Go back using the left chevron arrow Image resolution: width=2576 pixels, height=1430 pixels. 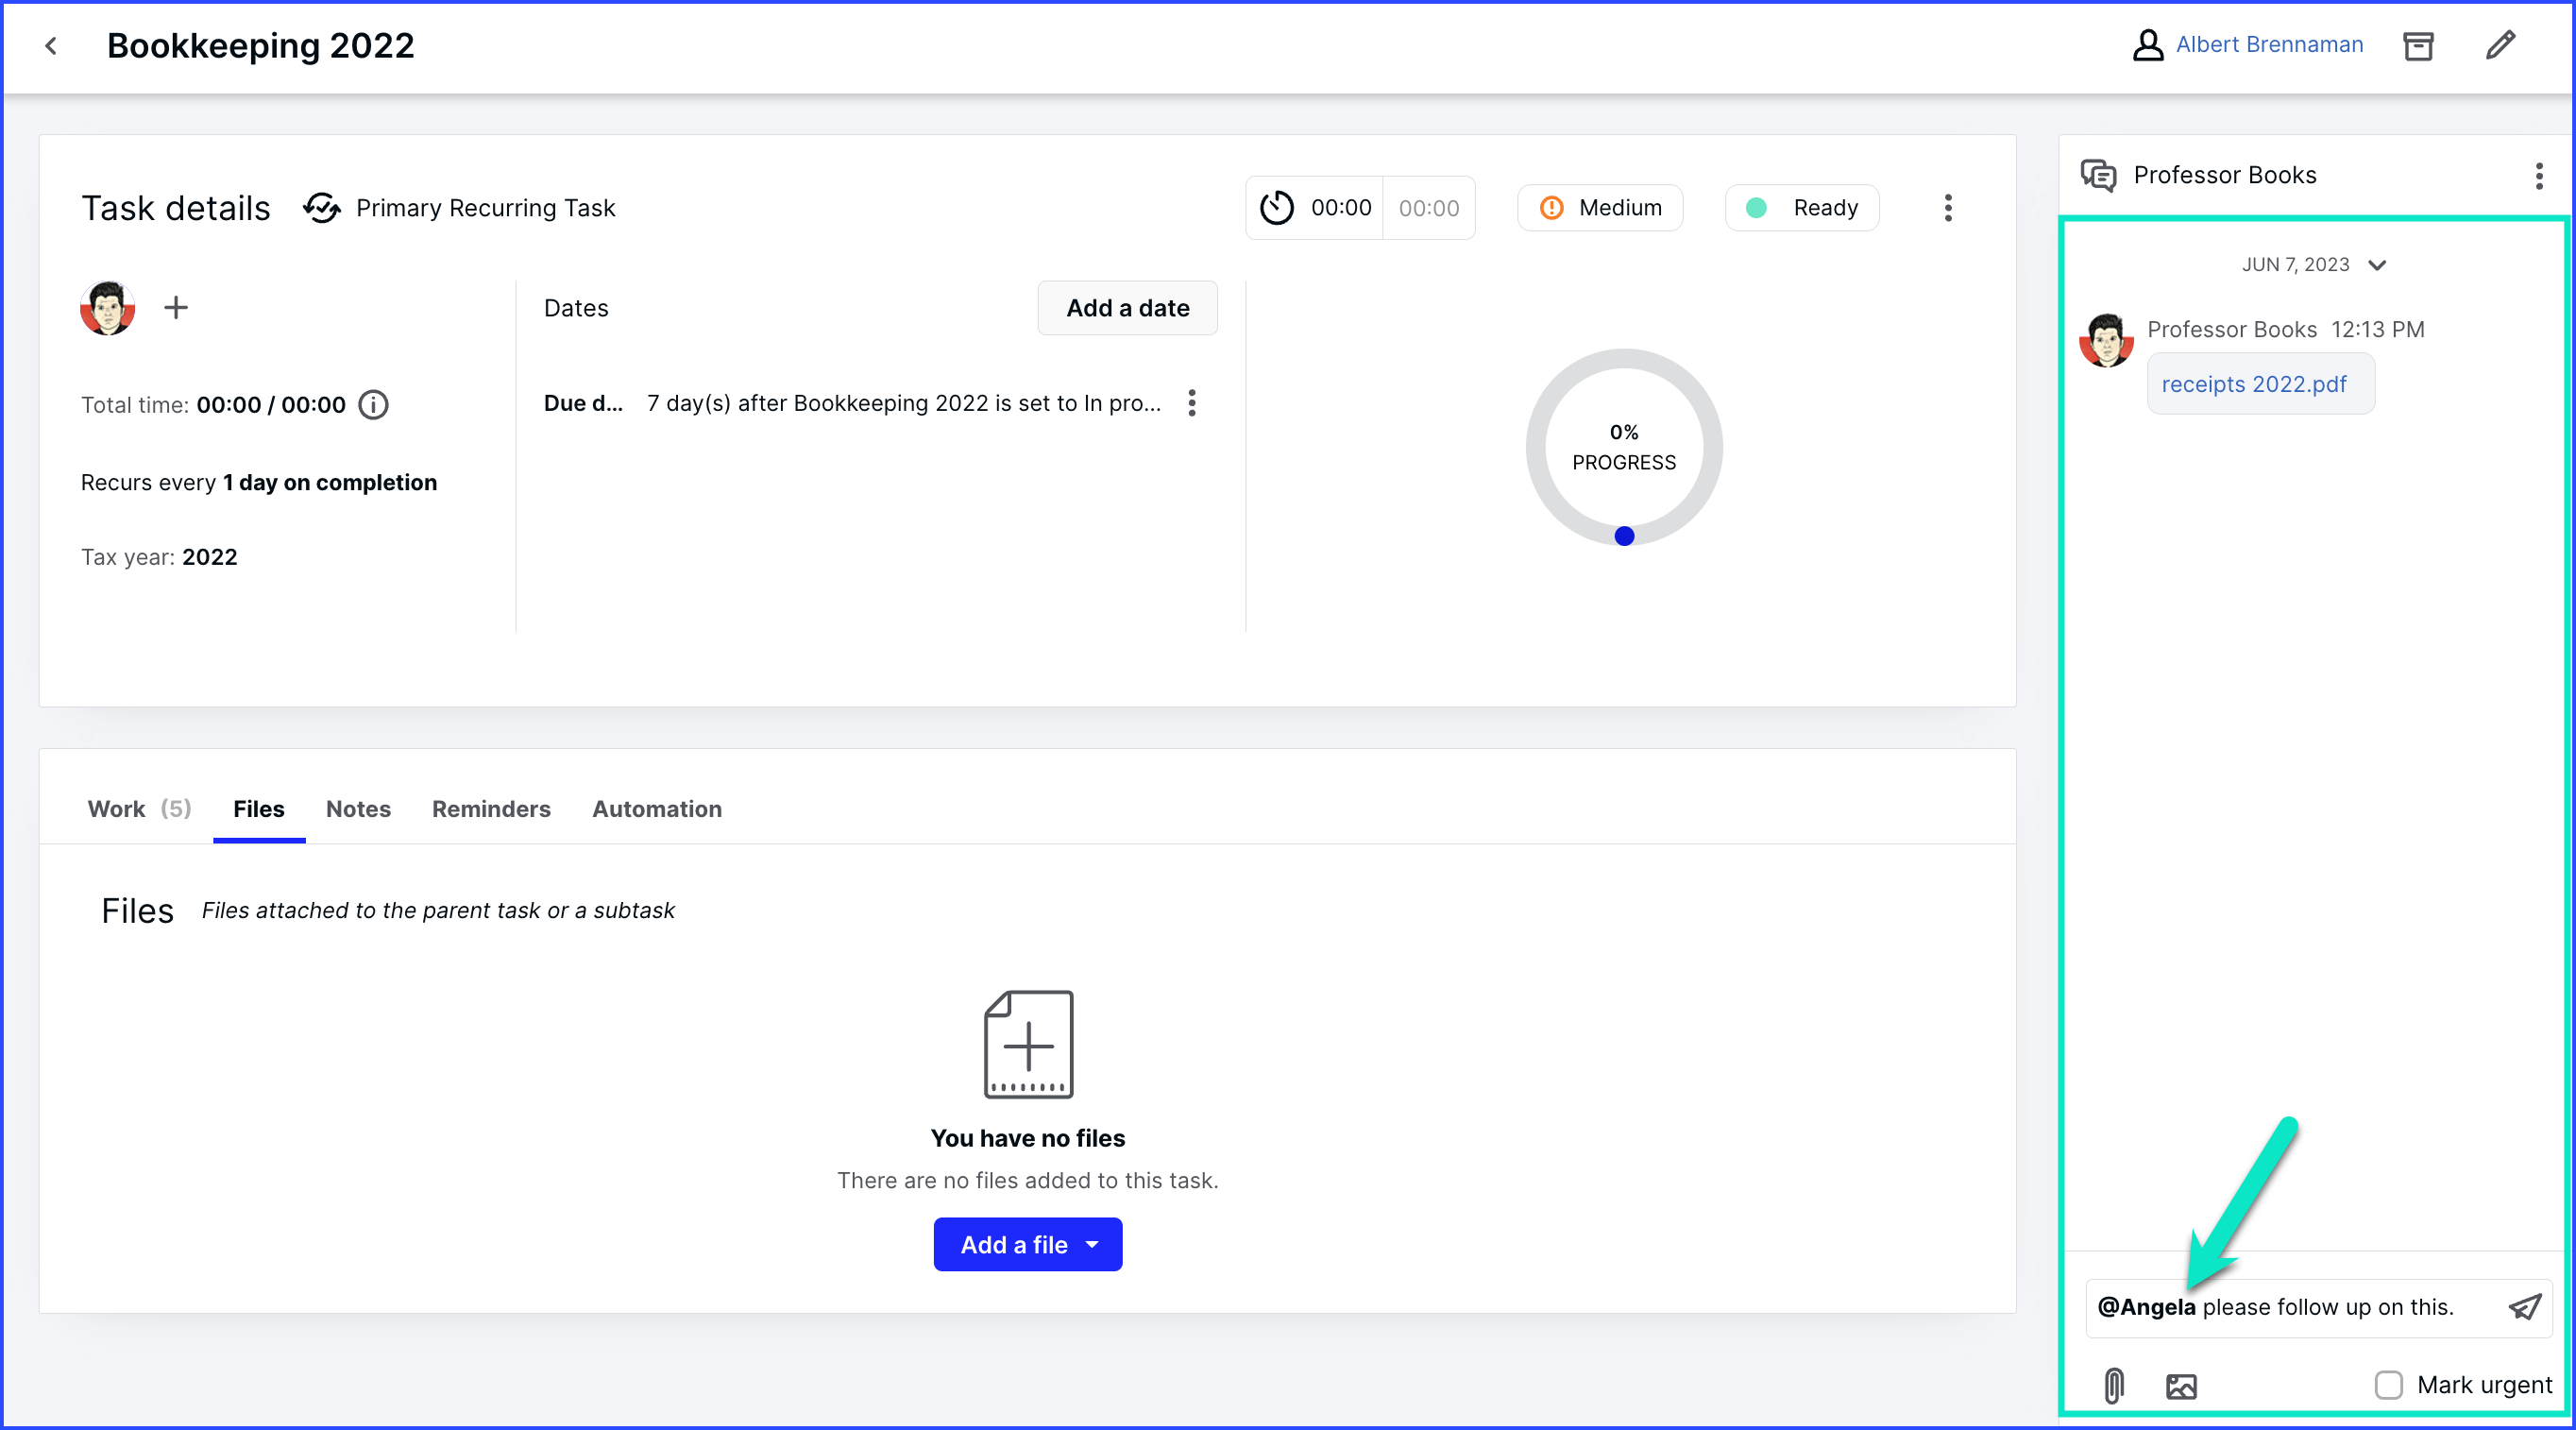pos(51,46)
